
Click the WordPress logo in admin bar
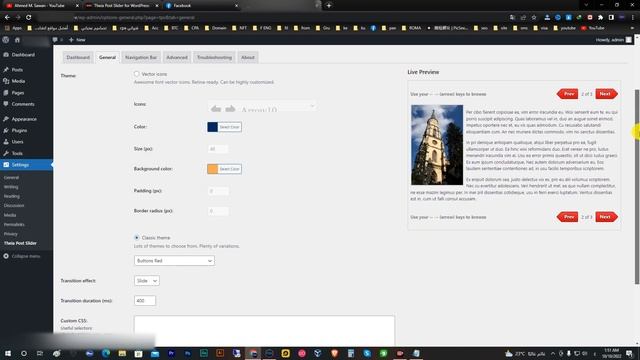pyautogui.click(x=6, y=40)
